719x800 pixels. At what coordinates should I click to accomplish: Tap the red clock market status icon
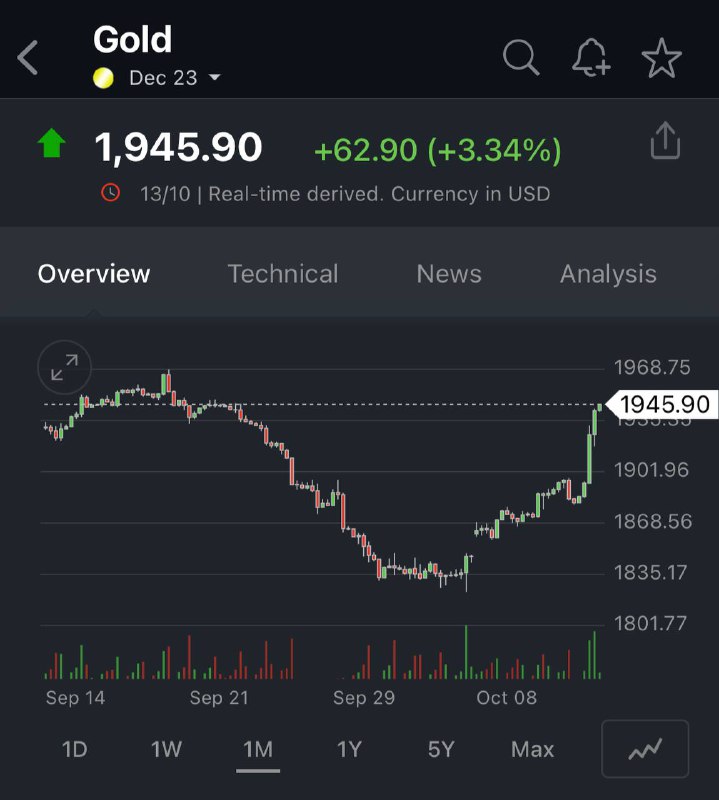110,193
